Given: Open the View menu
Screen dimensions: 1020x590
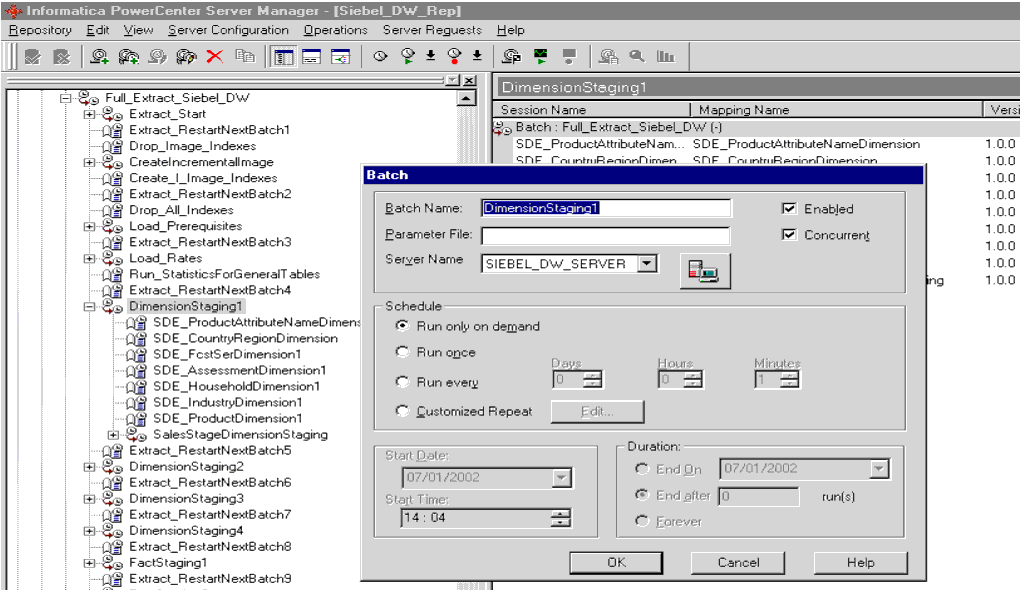Looking at the screenshot, I should [139, 30].
